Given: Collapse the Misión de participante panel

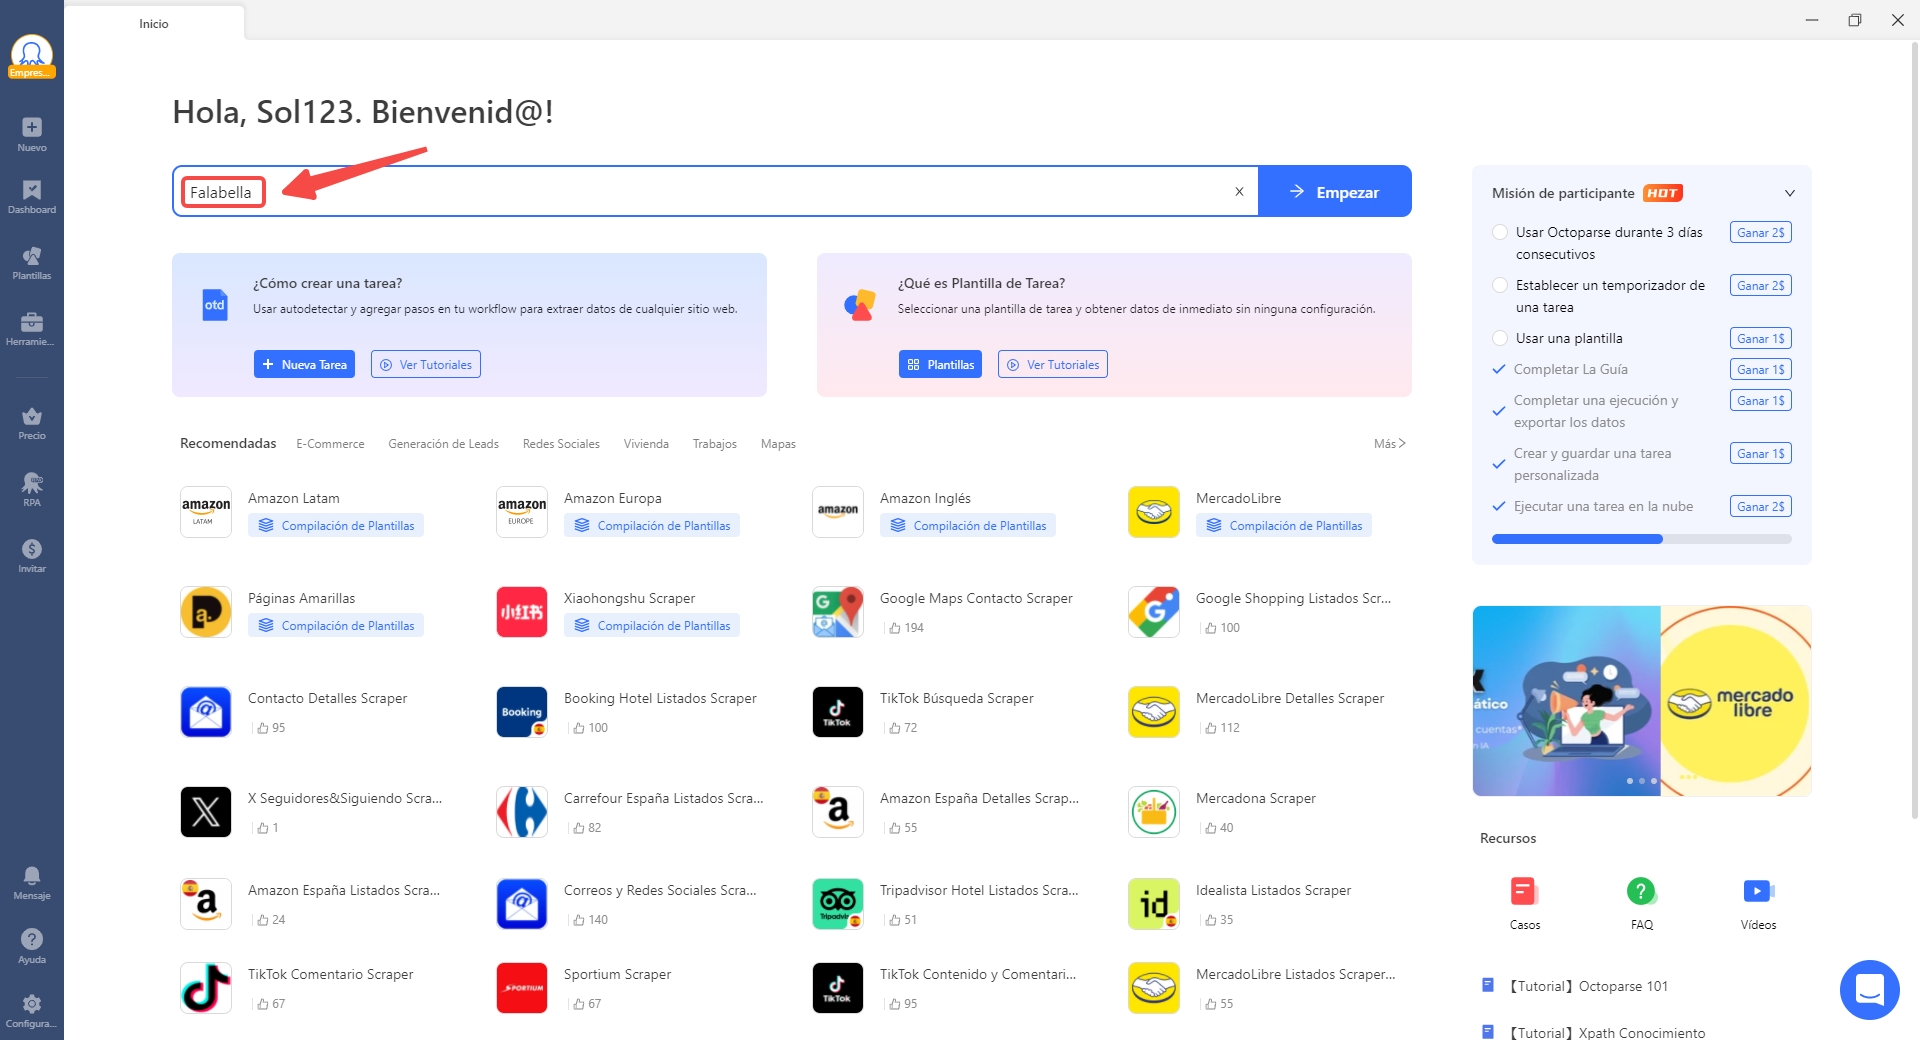Looking at the screenshot, I should point(1789,193).
